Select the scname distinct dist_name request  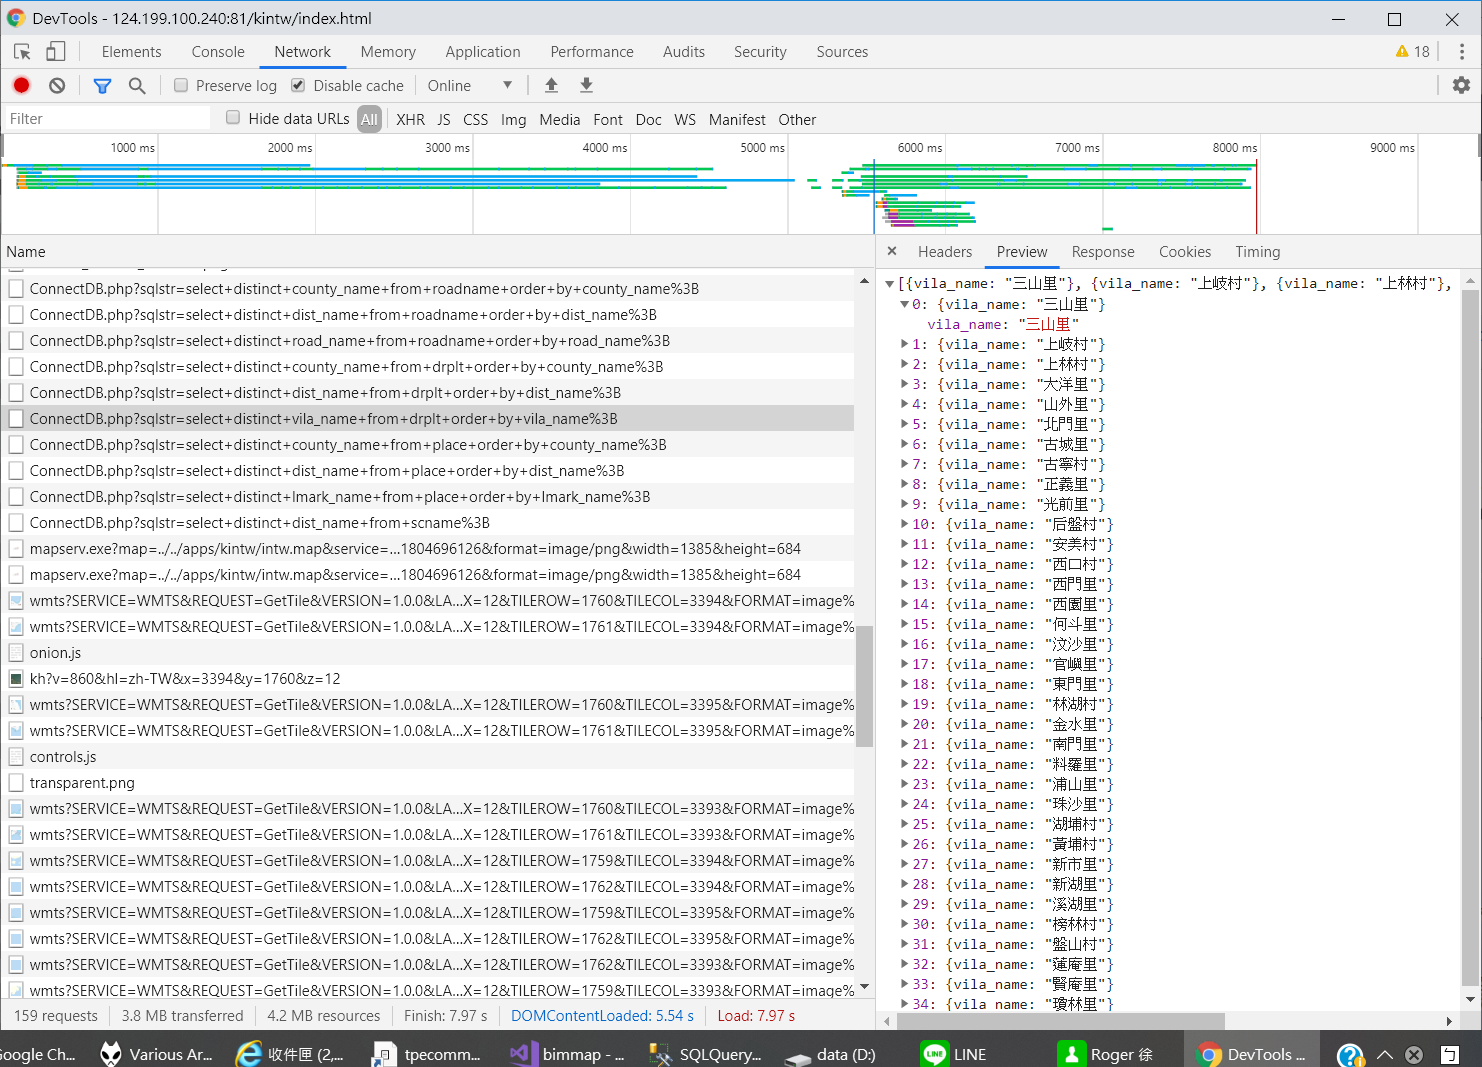(428, 523)
